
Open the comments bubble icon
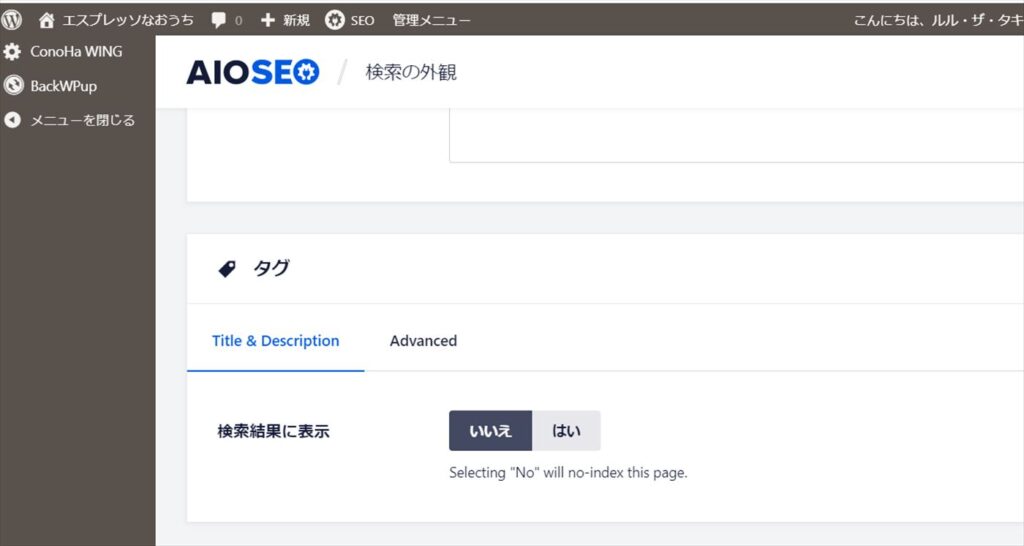click(x=219, y=20)
